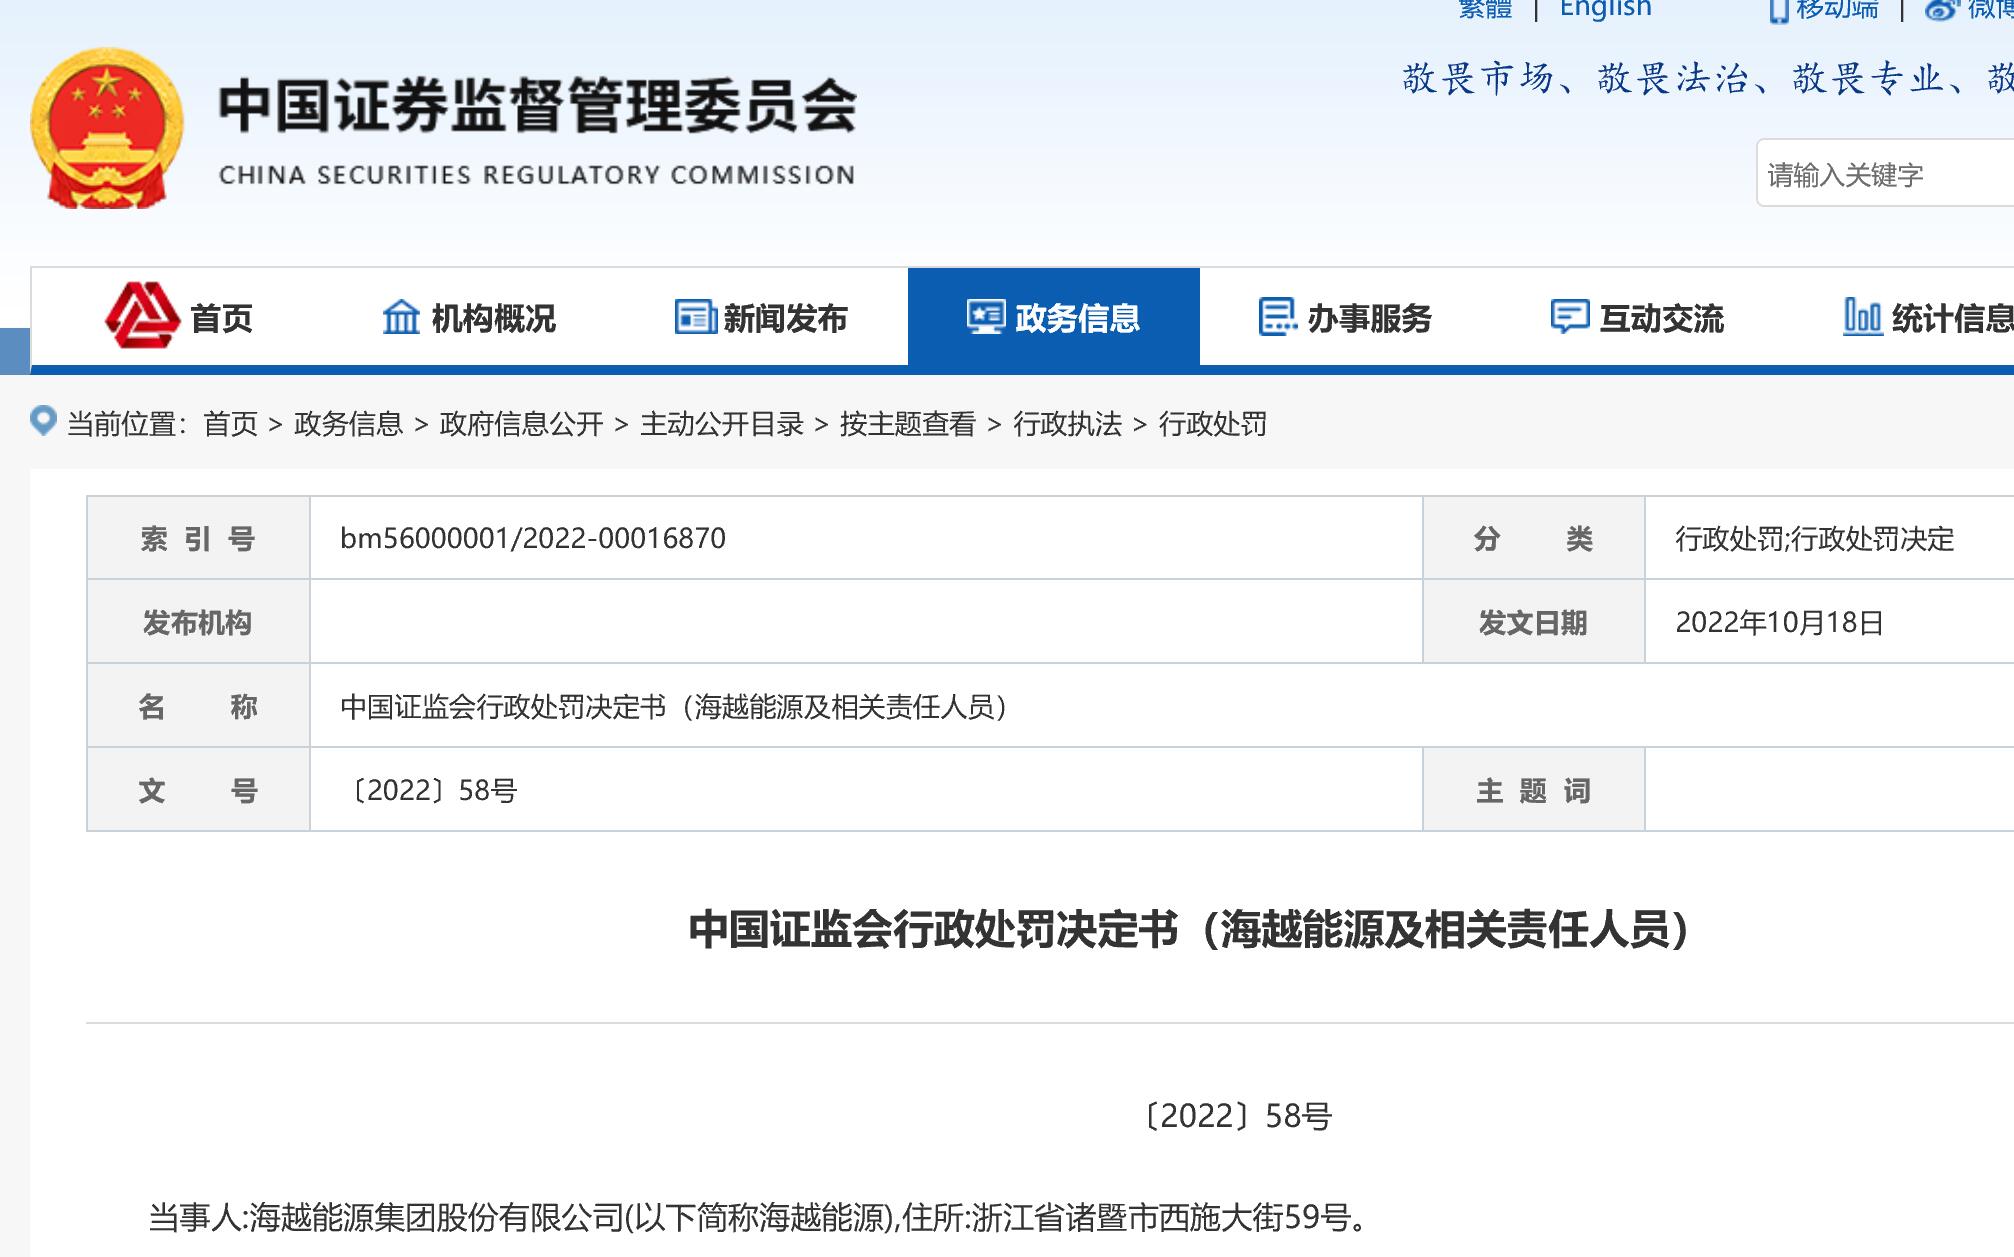The image size is (2014, 1257).
Task: Click the news release newspaper icon
Action: (694, 317)
